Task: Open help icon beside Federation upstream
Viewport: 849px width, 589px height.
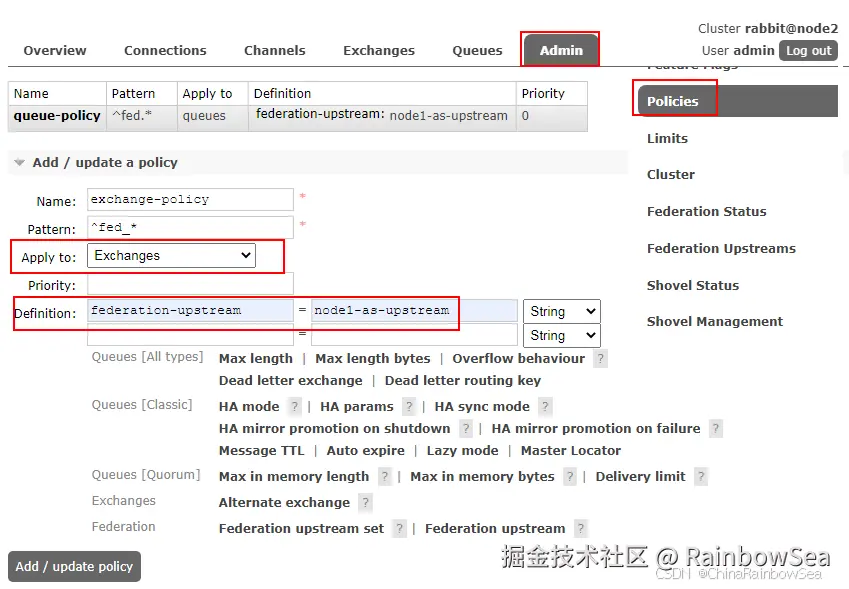Action: pos(580,528)
